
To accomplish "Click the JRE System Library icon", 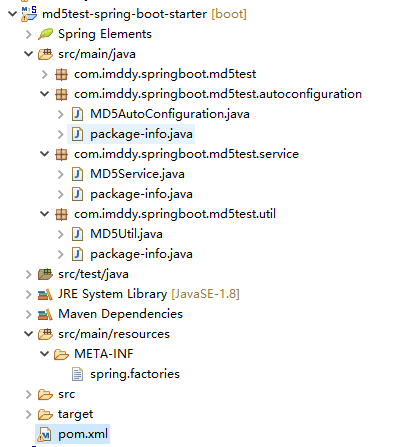I will click(x=45, y=294).
